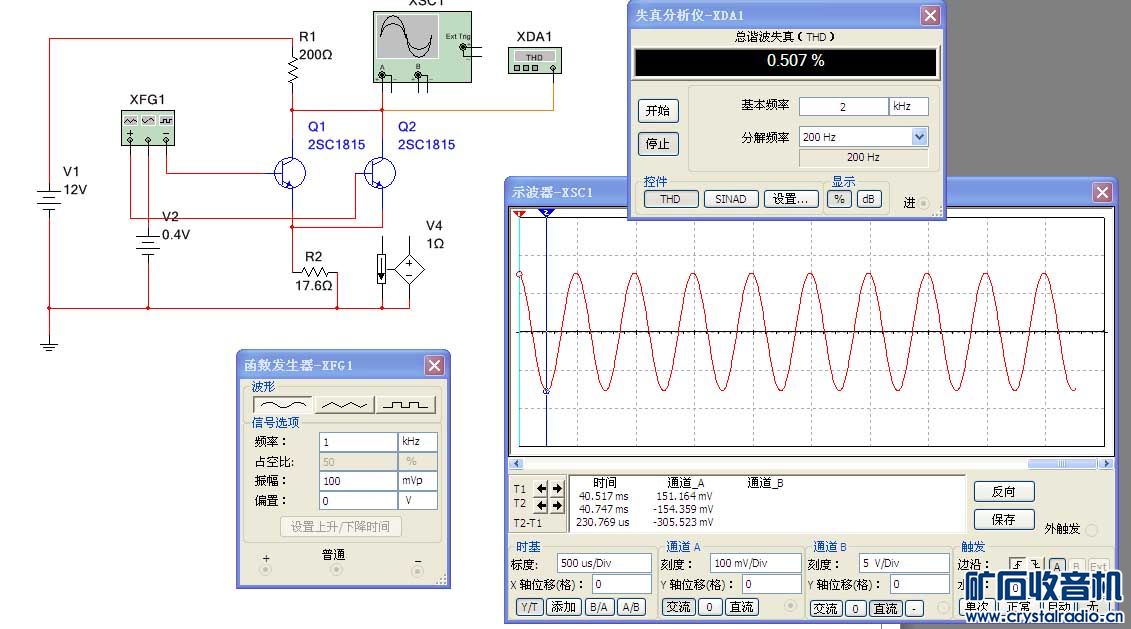Select THD control button
The width and height of the screenshot is (1131, 629).
tap(670, 199)
